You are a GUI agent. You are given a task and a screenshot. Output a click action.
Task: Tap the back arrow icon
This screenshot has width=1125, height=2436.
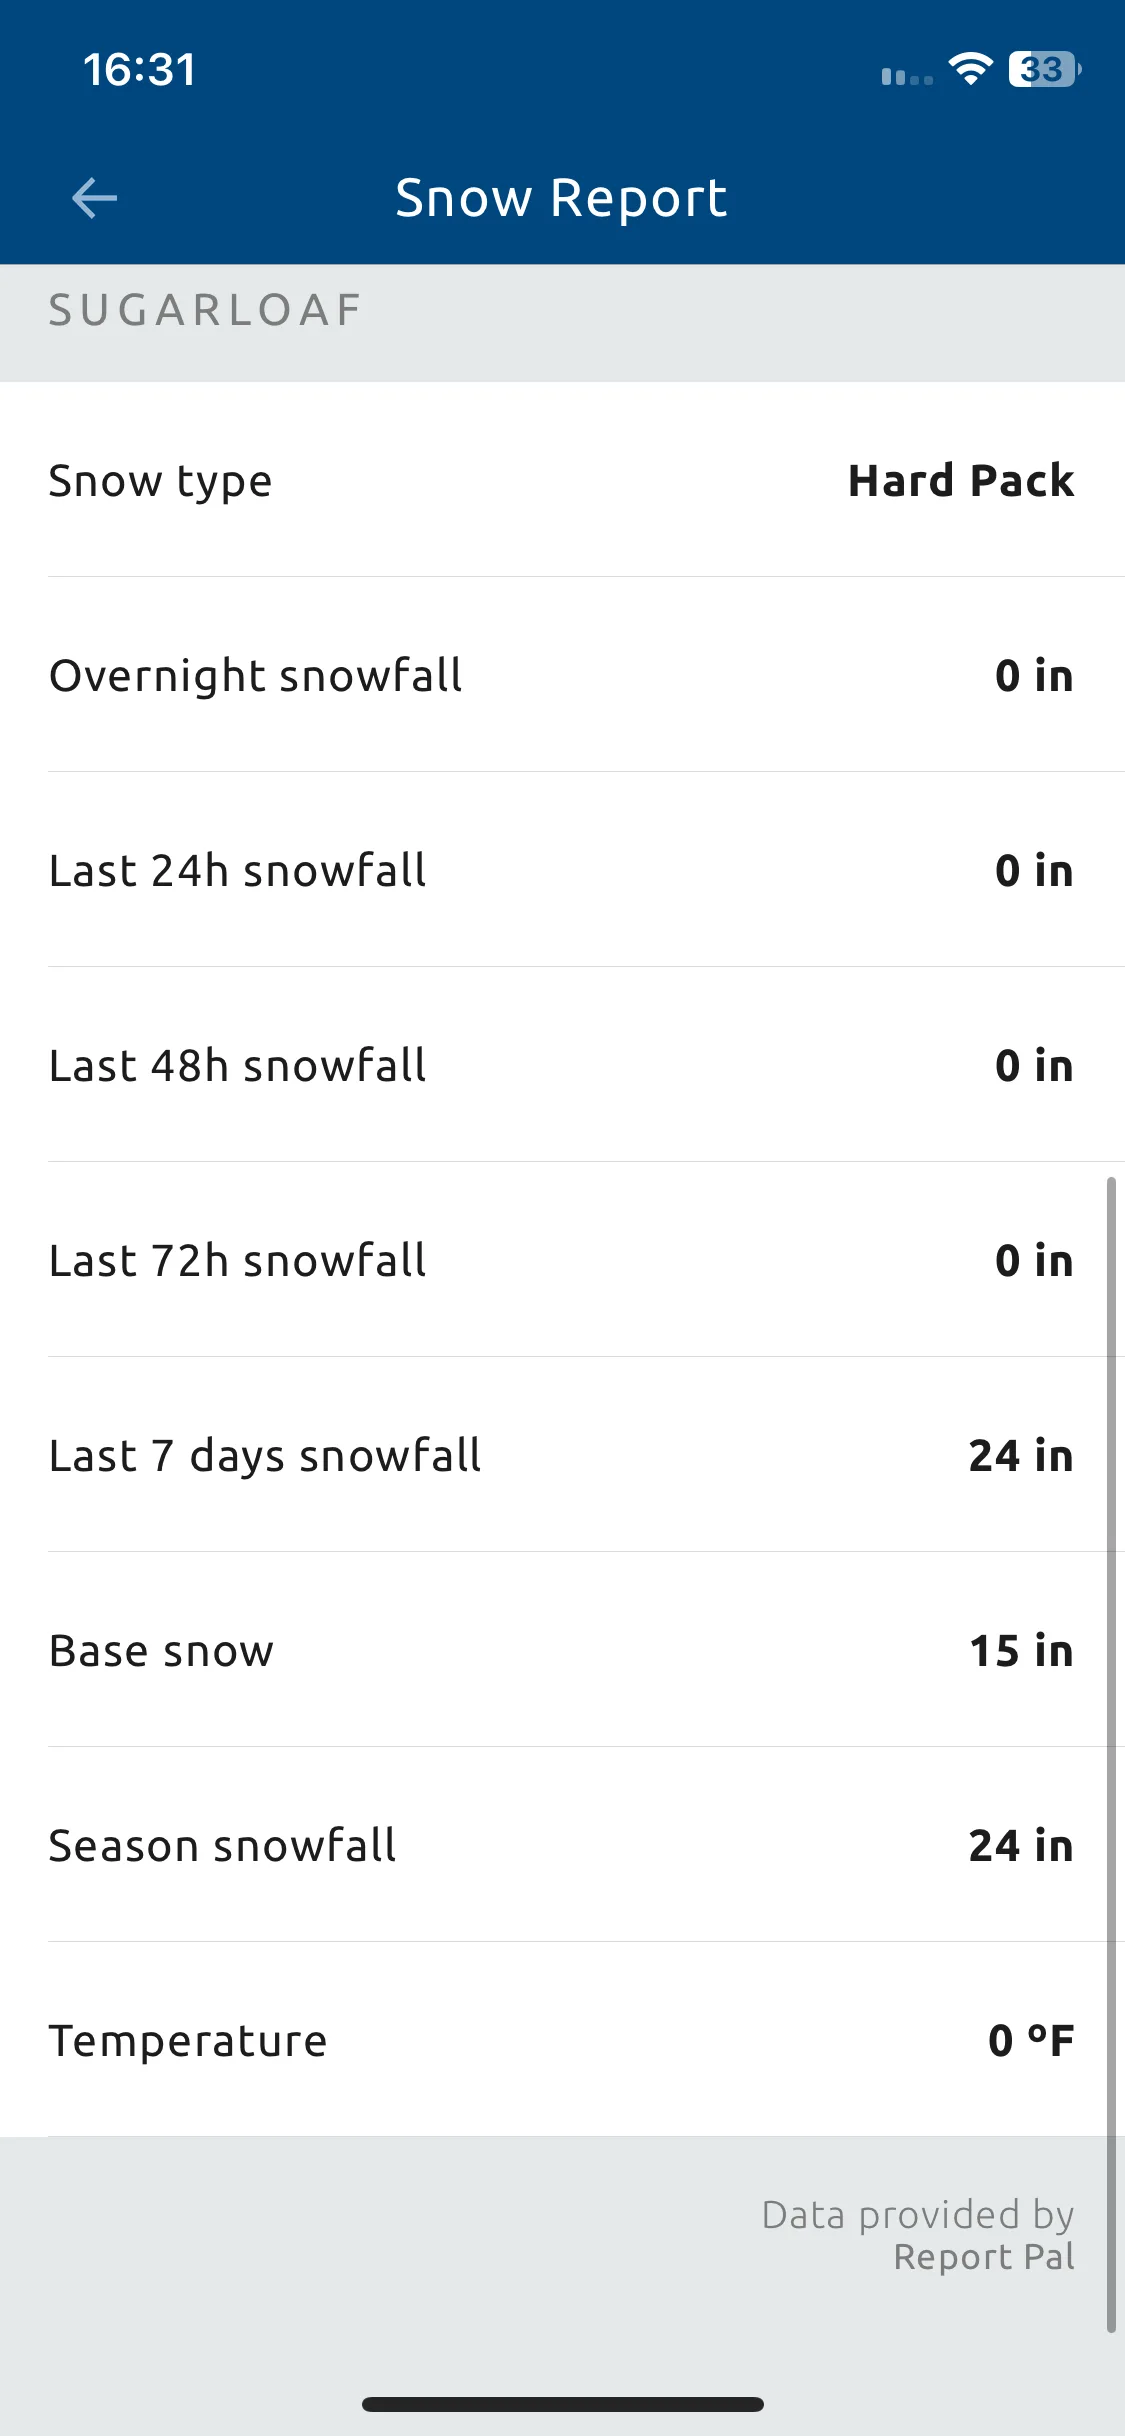pyautogui.click(x=95, y=198)
